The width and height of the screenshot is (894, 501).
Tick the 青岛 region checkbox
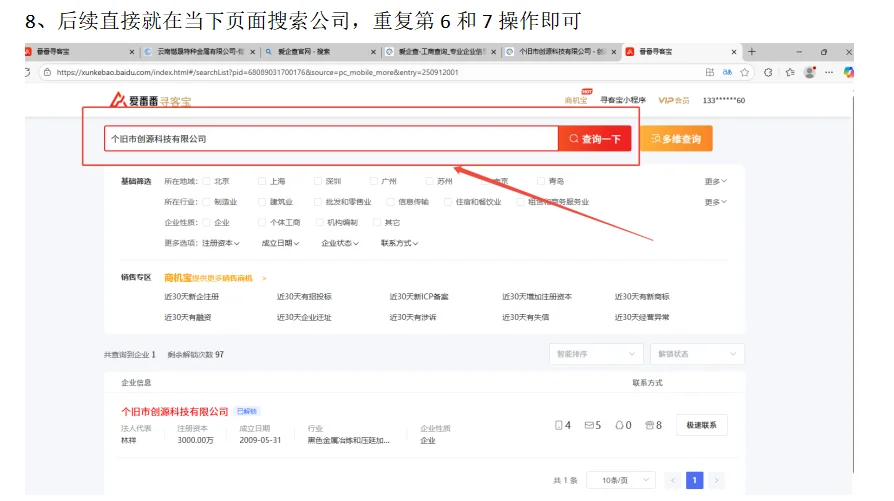541,181
